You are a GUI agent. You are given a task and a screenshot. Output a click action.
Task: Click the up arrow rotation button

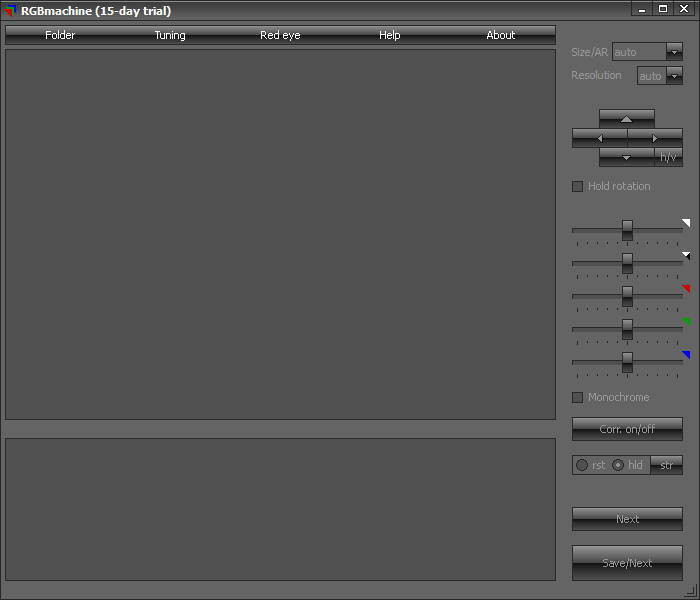click(627, 119)
